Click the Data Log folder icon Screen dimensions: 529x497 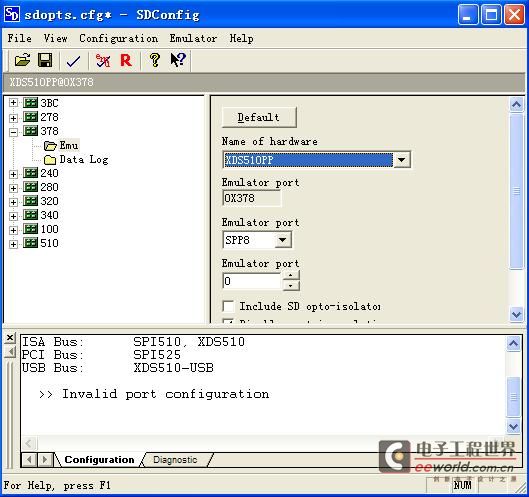click(50, 160)
